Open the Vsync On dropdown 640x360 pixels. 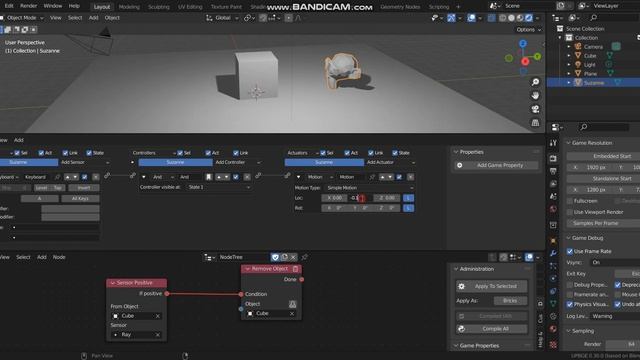click(x=615, y=263)
